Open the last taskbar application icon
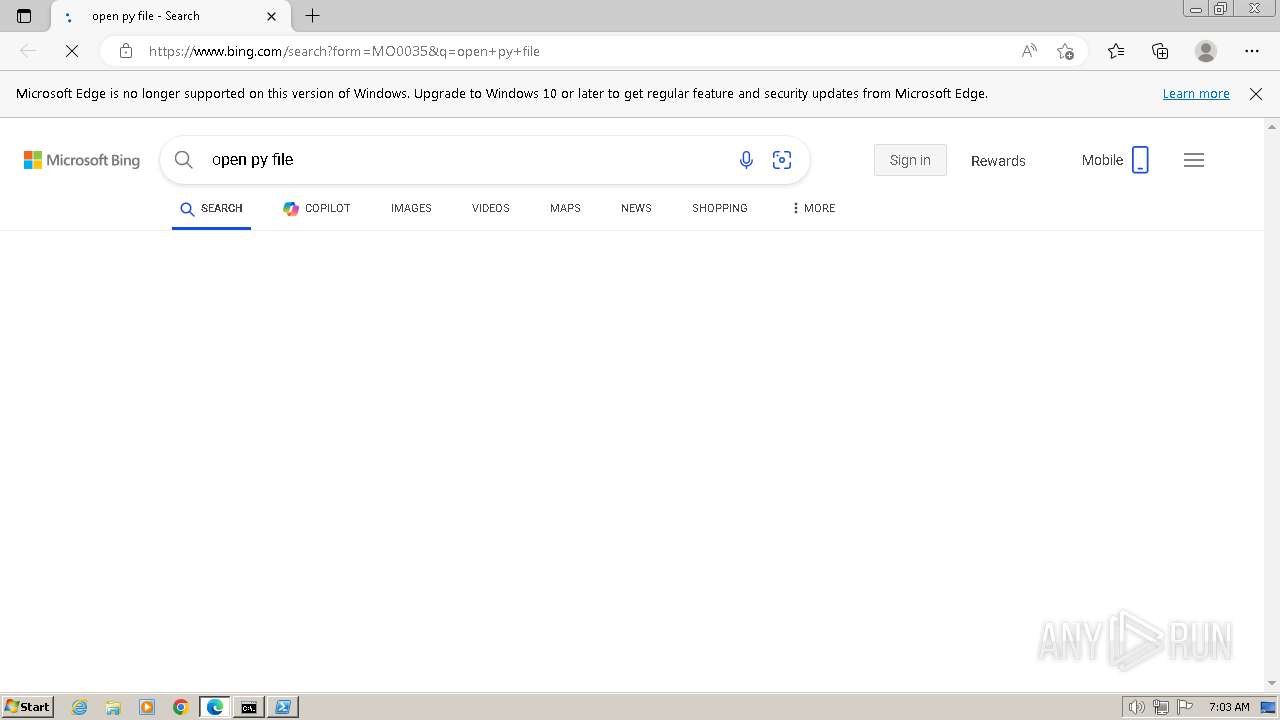This screenshot has height=720, width=1280. 283,707
